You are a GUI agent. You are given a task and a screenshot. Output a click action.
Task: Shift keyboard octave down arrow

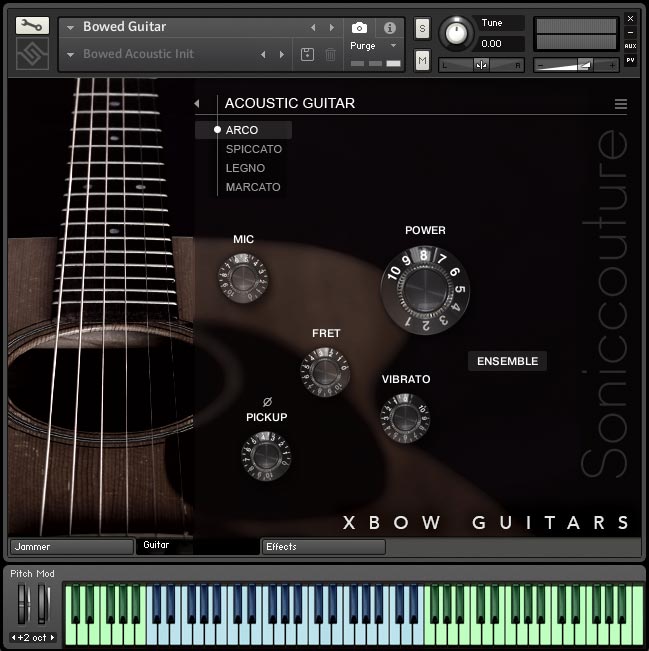pyautogui.click(x=14, y=637)
